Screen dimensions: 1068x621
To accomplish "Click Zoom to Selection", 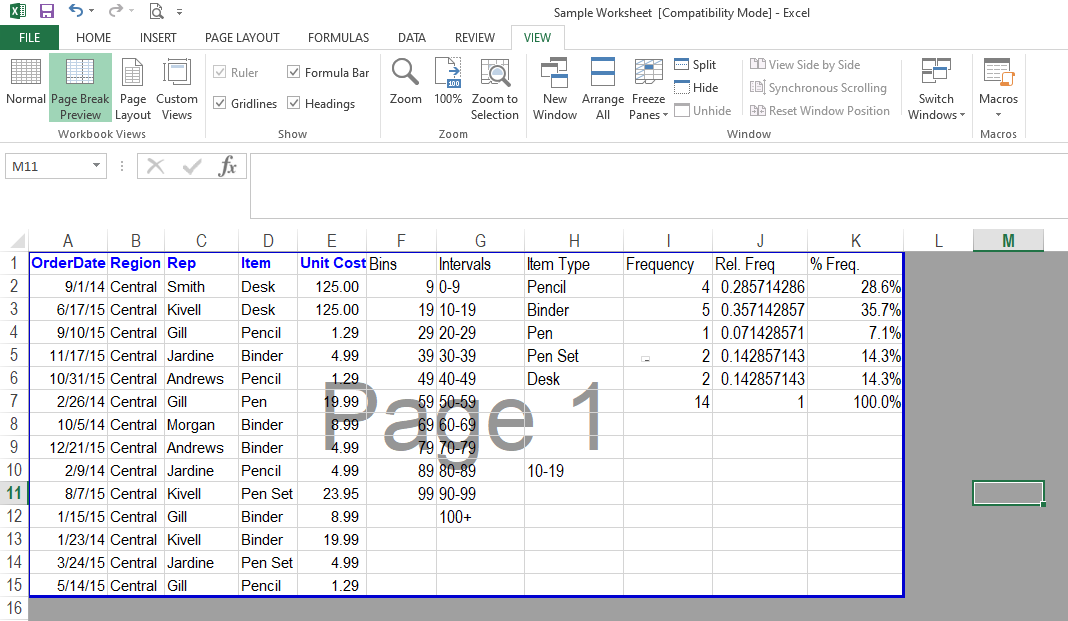I will pyautogui.click(x=495, y=88).
